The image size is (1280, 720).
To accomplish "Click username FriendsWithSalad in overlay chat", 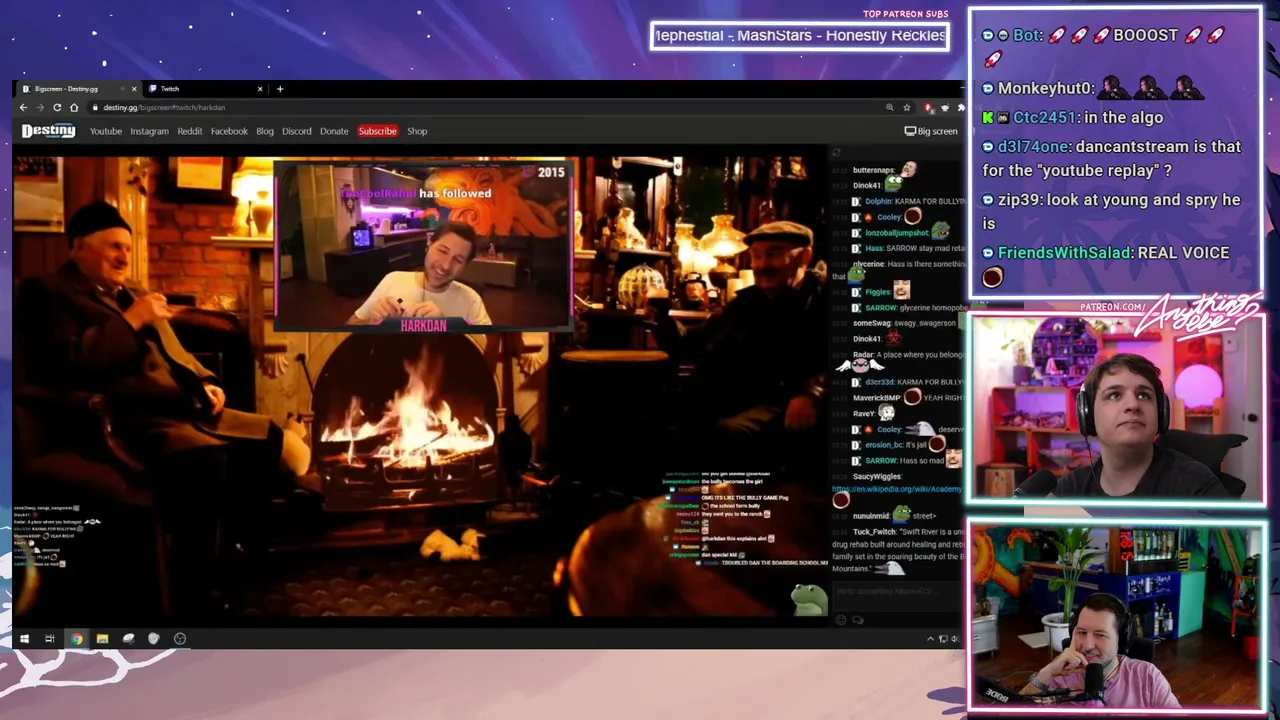I will (x=1064, y=253).
